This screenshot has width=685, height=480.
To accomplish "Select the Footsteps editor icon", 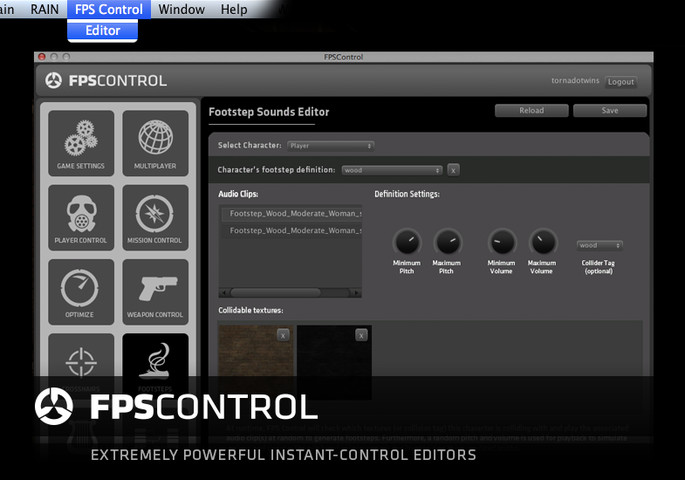I will click(x=156, y=365).
